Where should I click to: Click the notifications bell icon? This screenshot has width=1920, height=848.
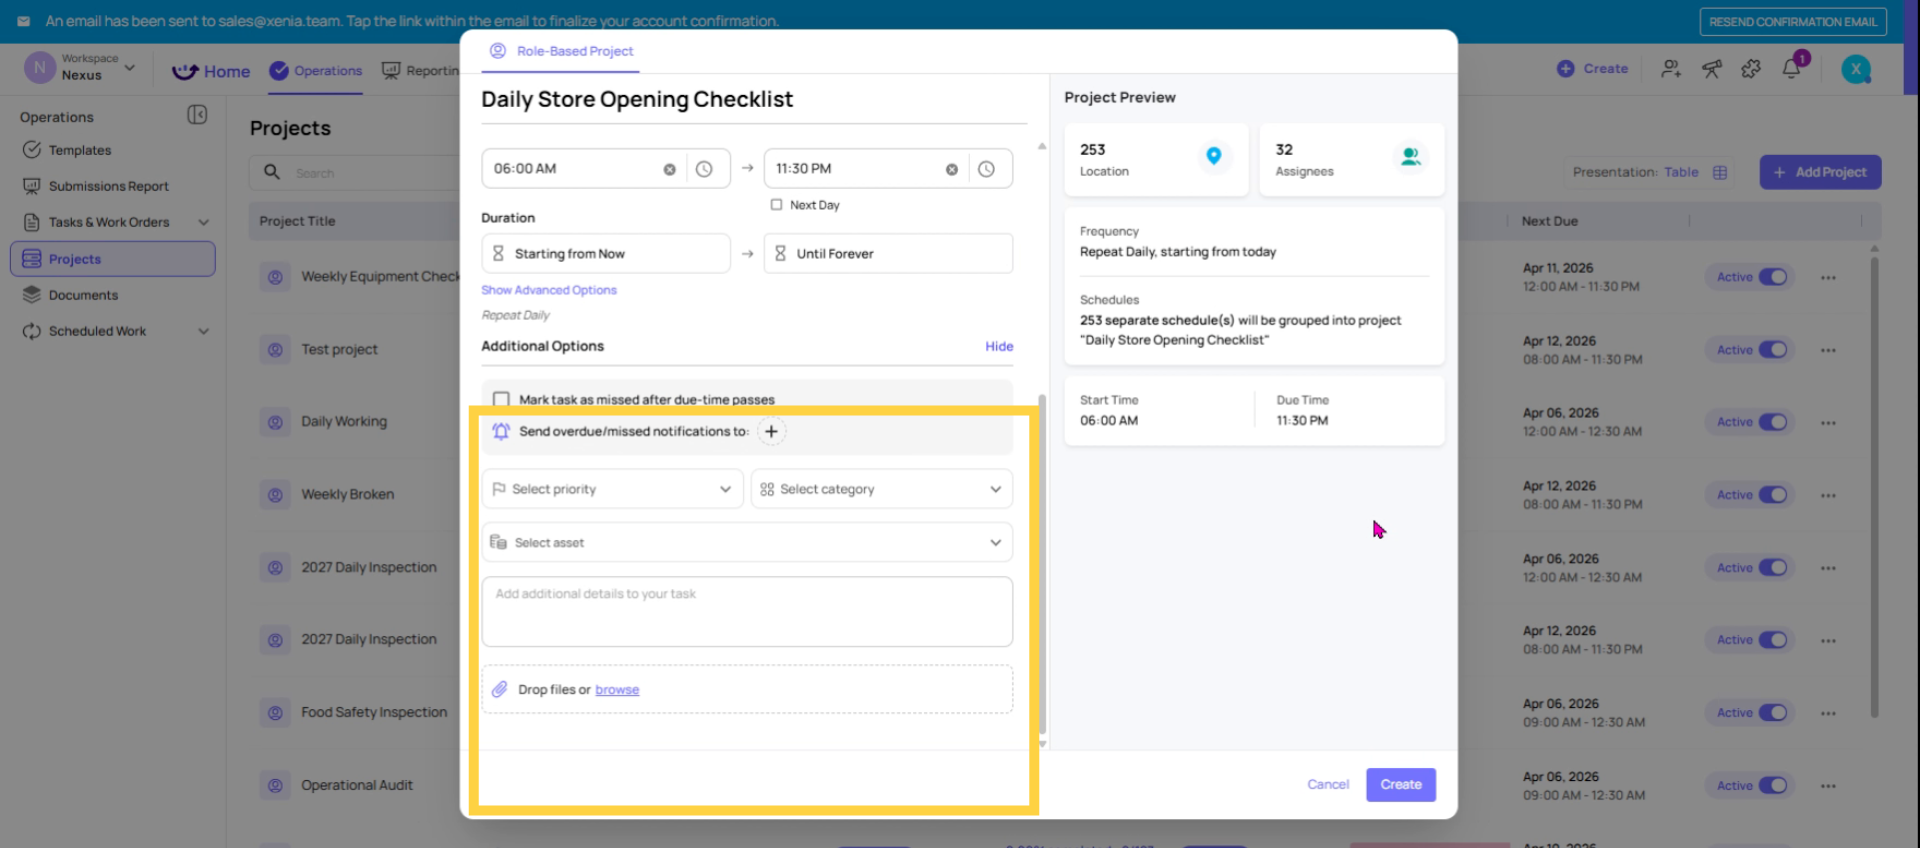coord(1791,69)
